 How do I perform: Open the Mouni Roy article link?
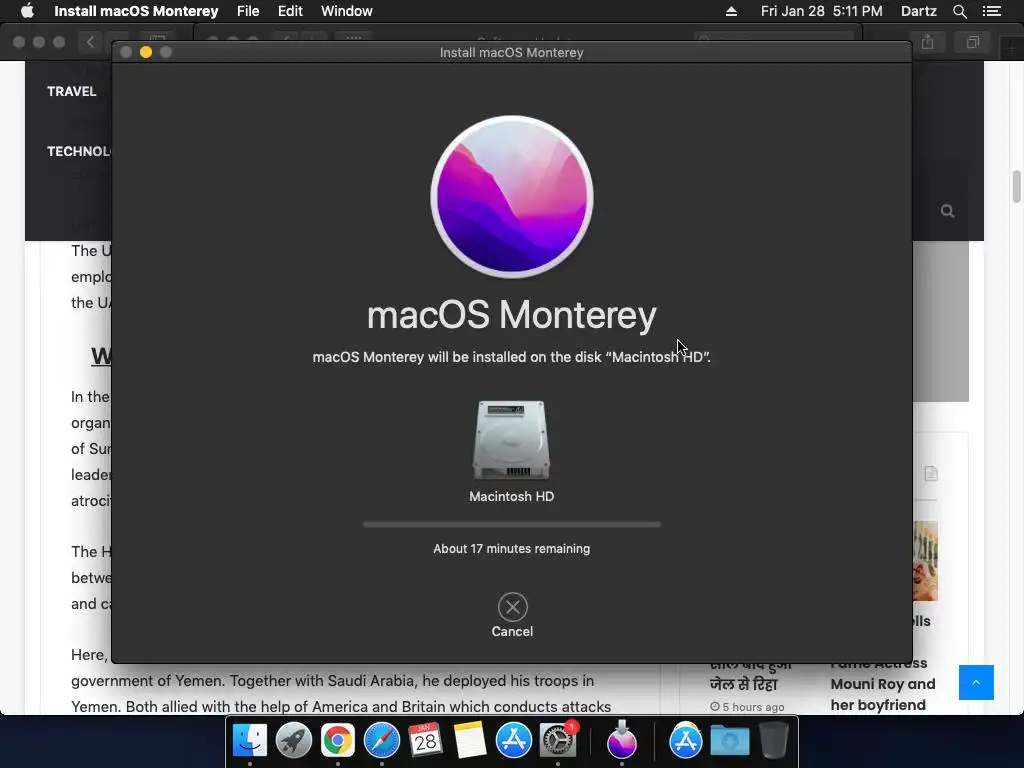coord(882,684)
